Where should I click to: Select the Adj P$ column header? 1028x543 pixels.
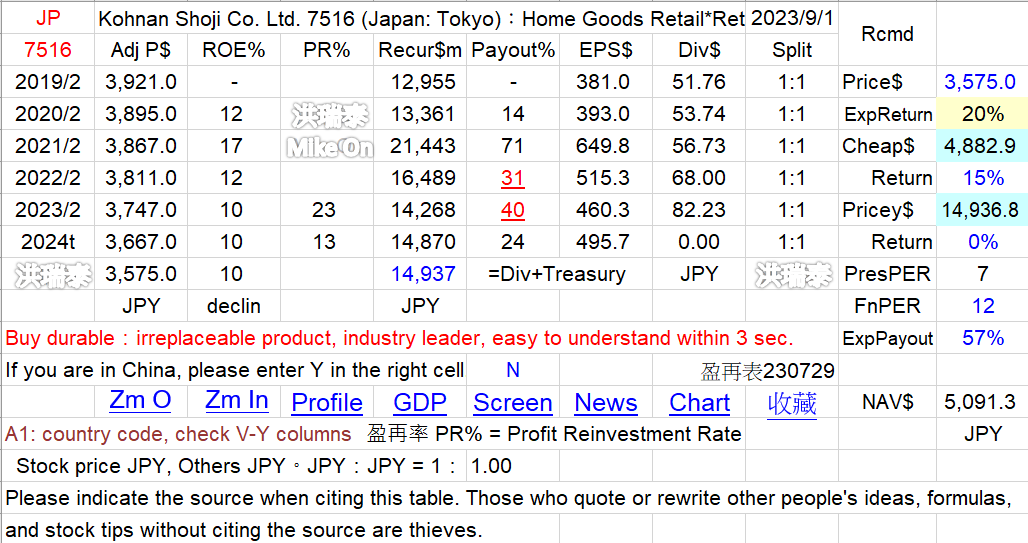pyautogui.click(x=140, y=50)
